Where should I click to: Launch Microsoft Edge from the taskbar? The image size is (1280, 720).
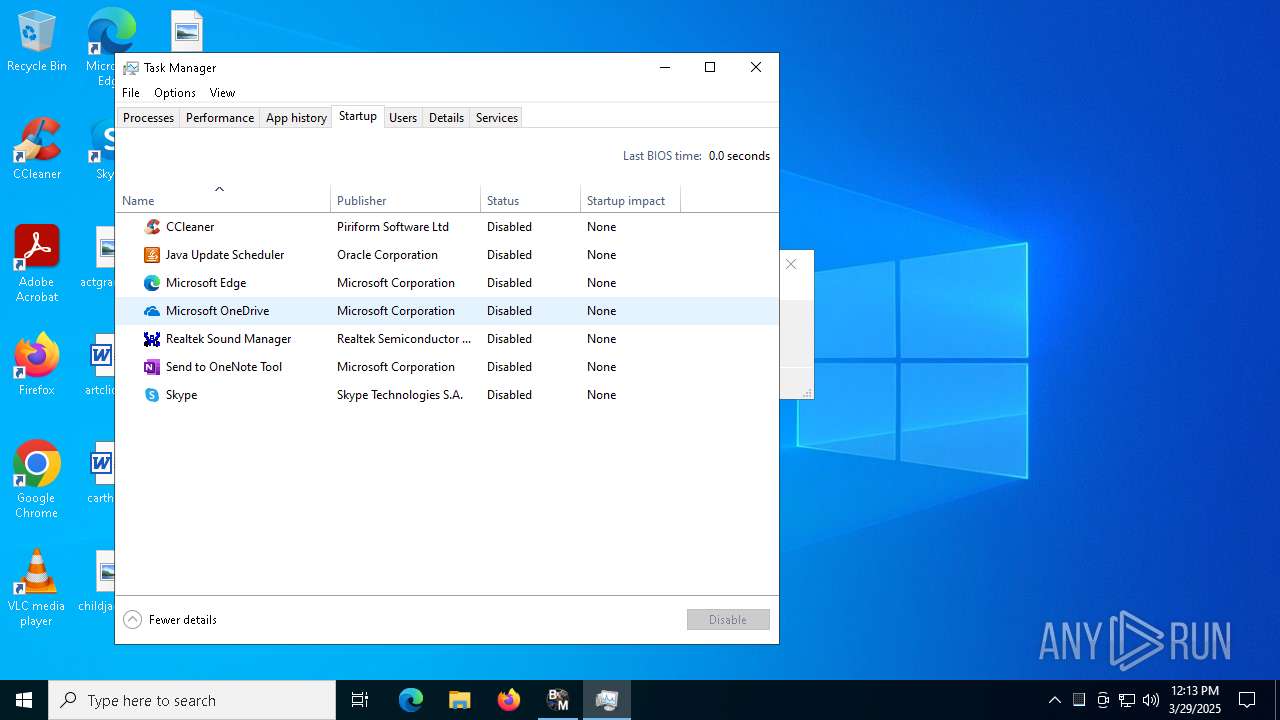pos(411,700)
